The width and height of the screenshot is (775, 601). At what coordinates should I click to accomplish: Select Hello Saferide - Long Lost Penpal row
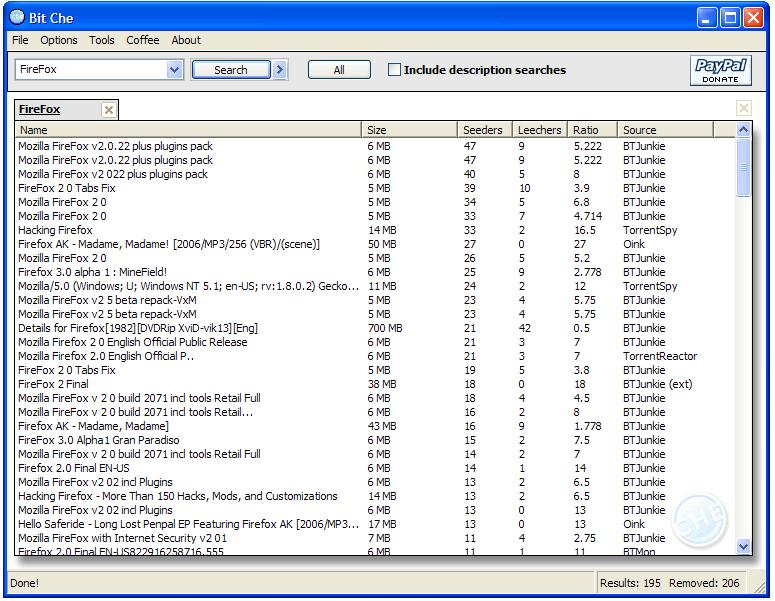tap(375, 524)
